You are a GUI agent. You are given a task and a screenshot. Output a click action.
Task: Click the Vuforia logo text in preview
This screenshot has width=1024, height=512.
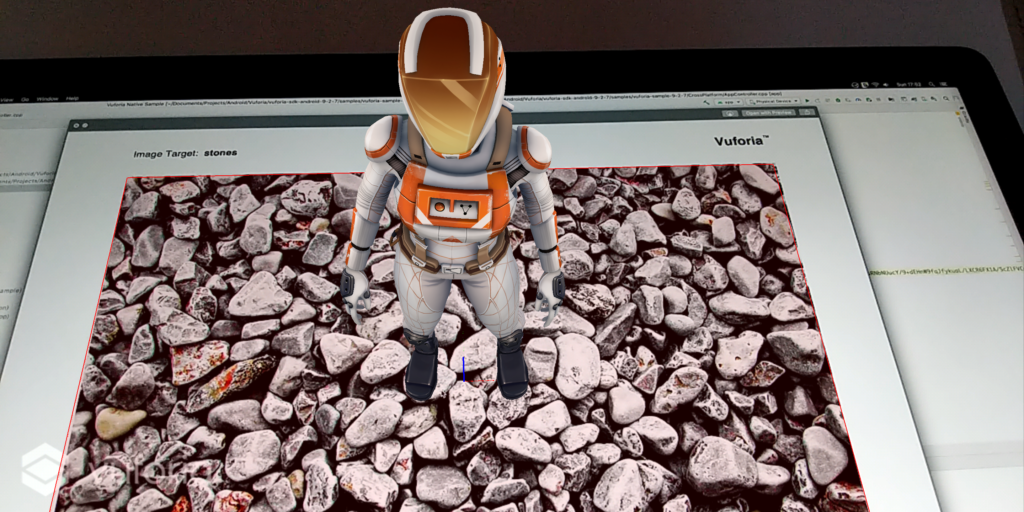point(741,140)
